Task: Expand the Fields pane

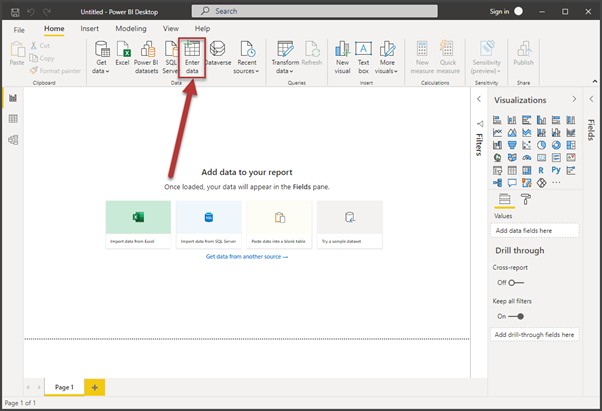Action: coord(591,99)
